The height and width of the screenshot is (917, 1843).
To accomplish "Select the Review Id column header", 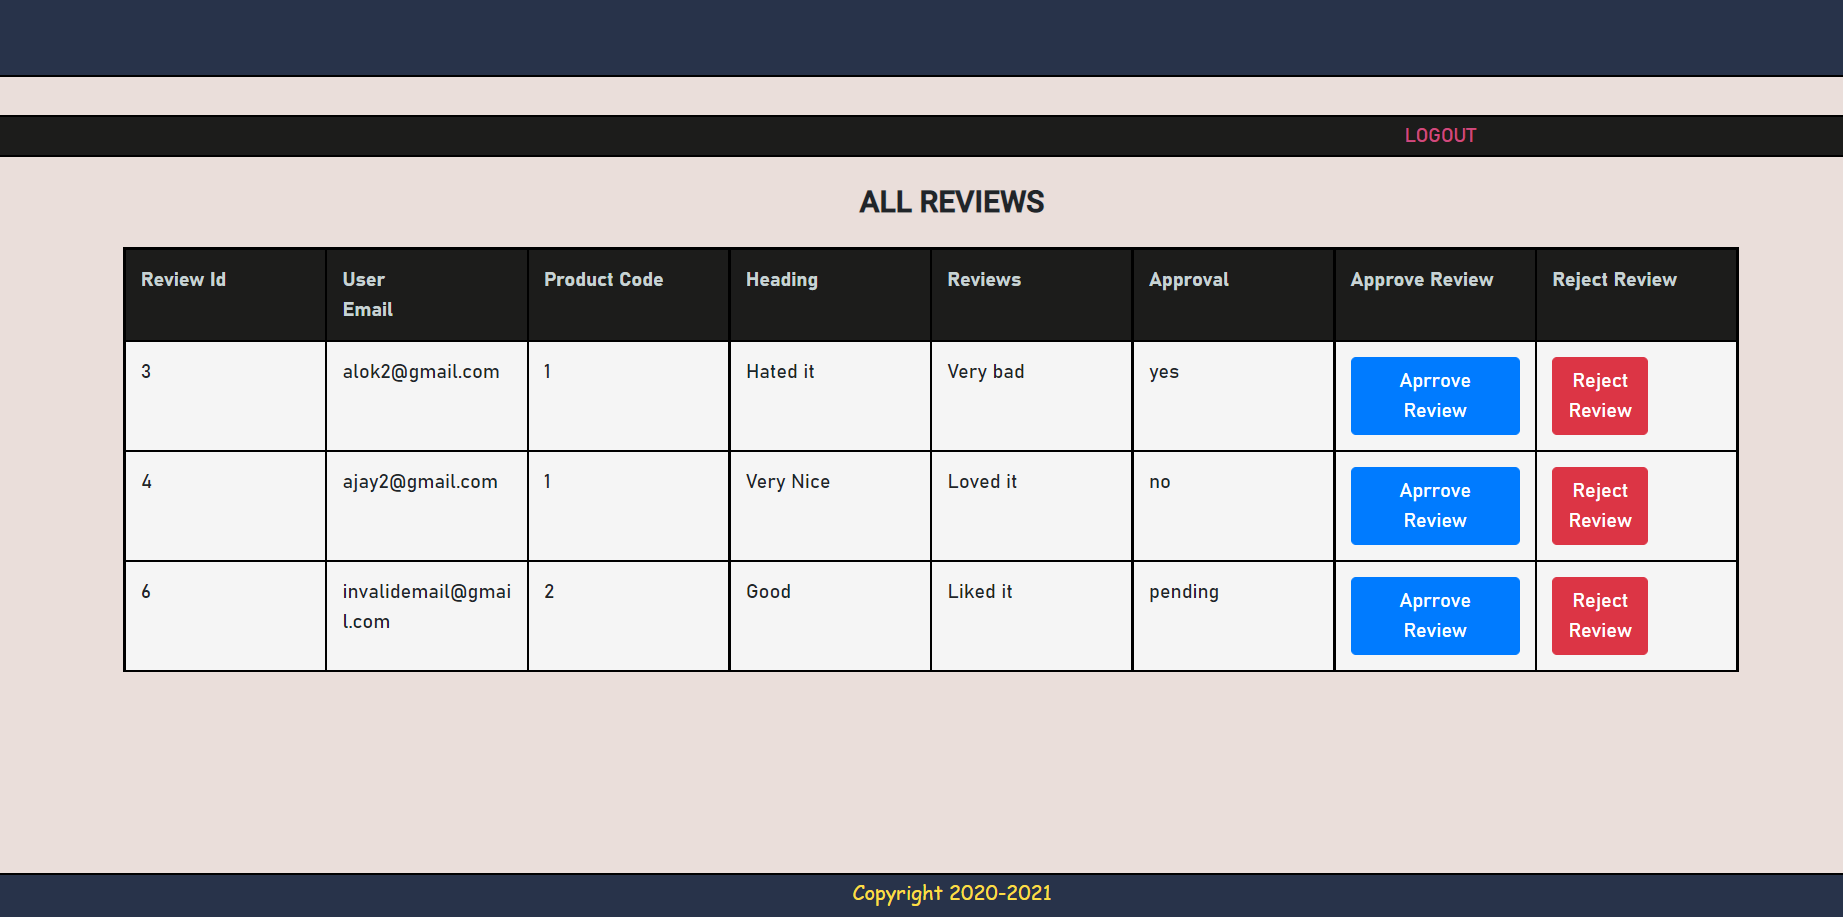I will click(226, 295).
